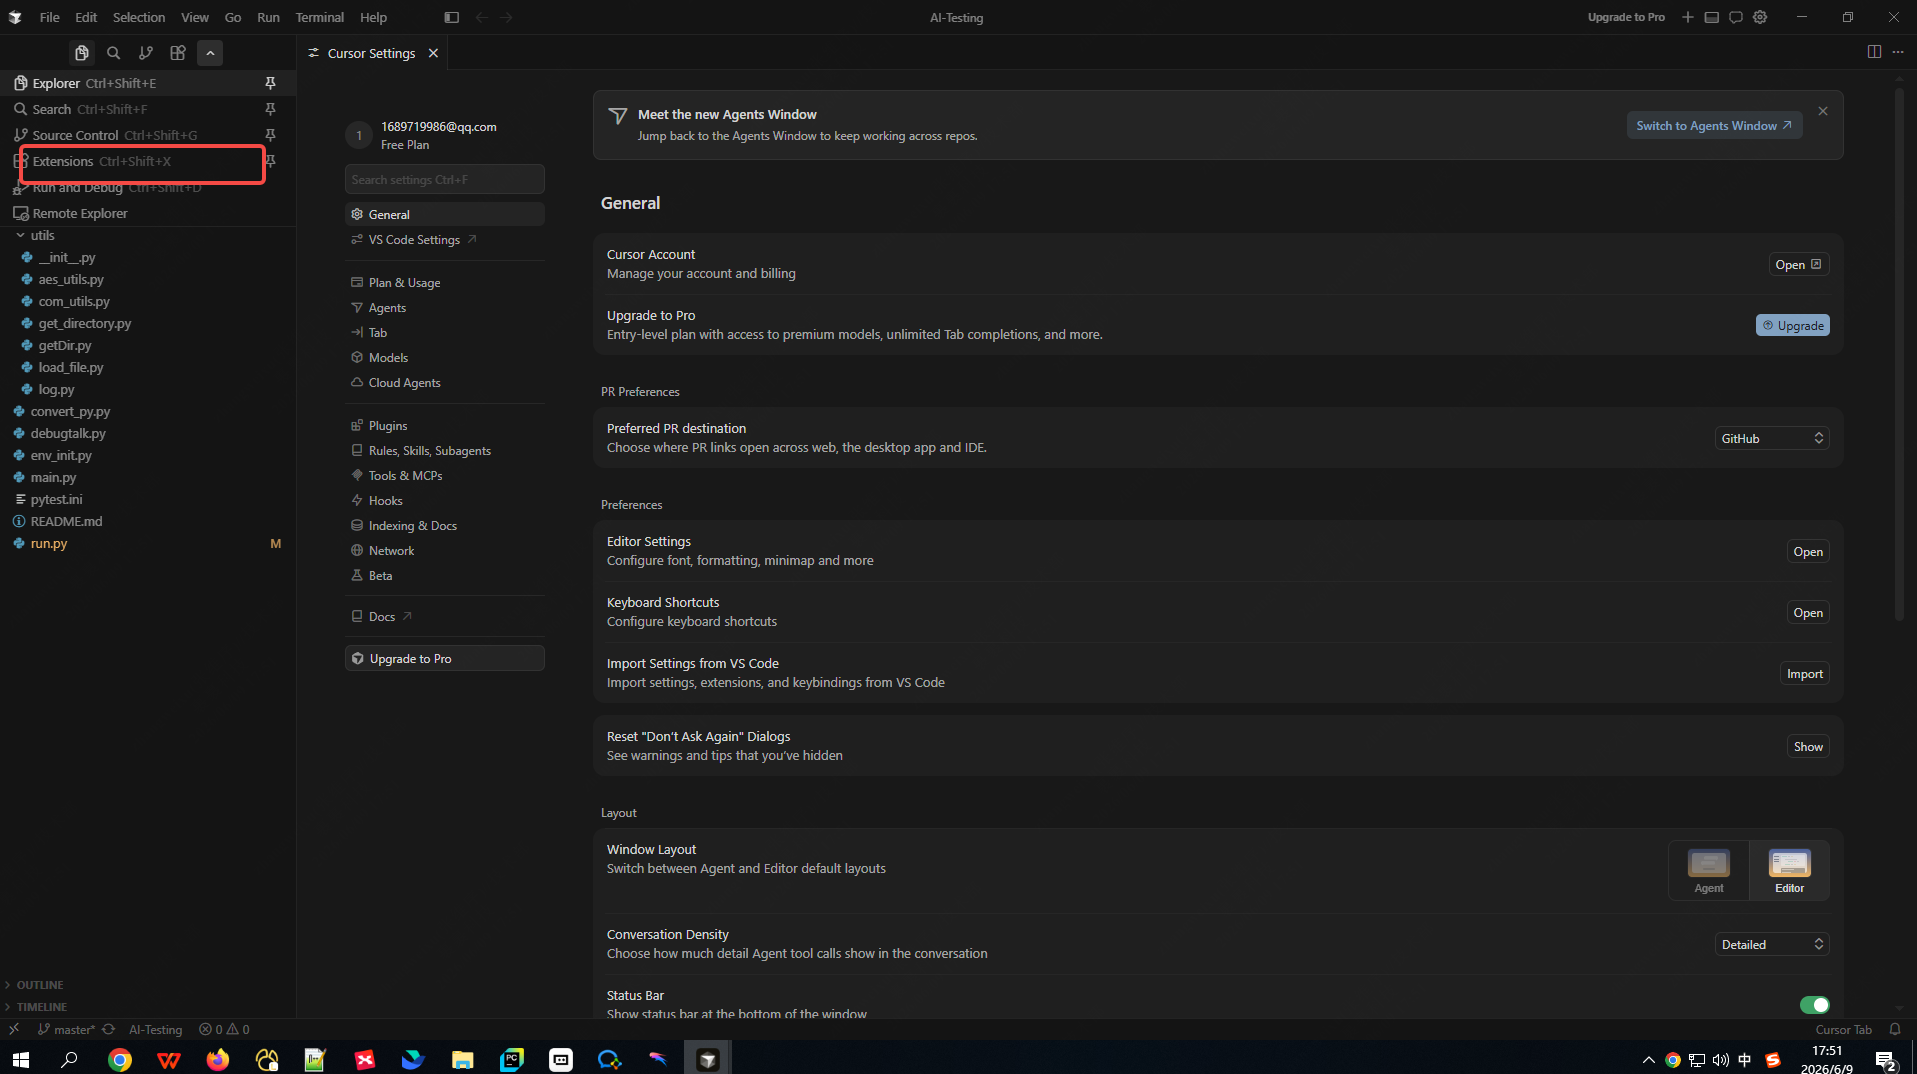
Task: Click the master branch indicator in the status bar
Action: 67,1029
